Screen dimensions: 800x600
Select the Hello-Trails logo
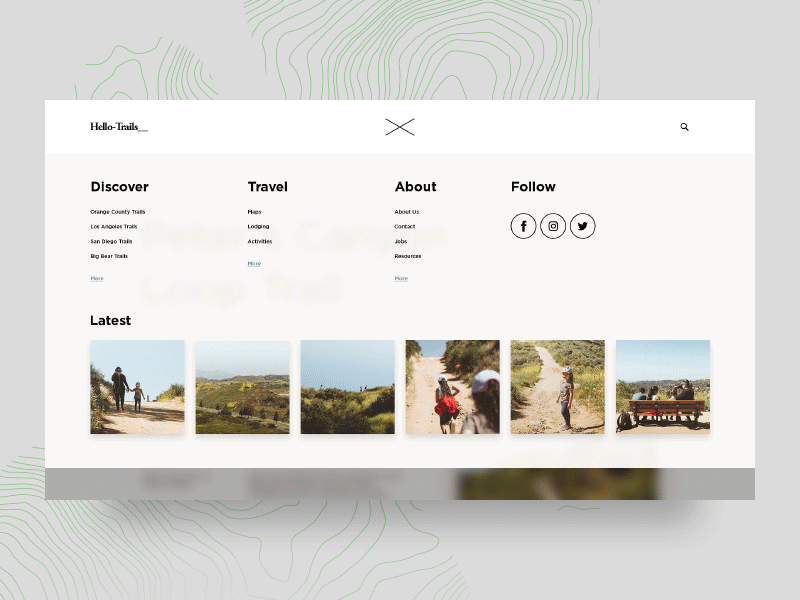[x=117, y=127]
